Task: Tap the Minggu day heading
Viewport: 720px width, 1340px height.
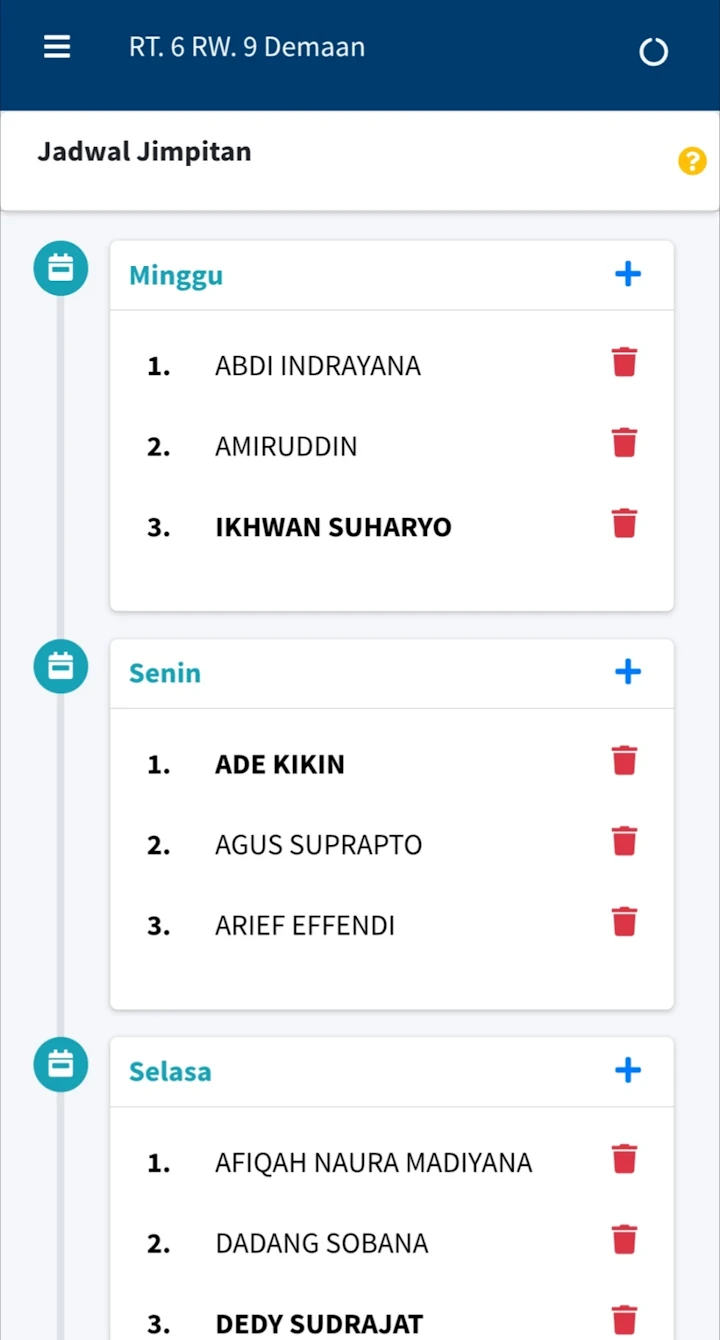Action: tap(176, 275)
